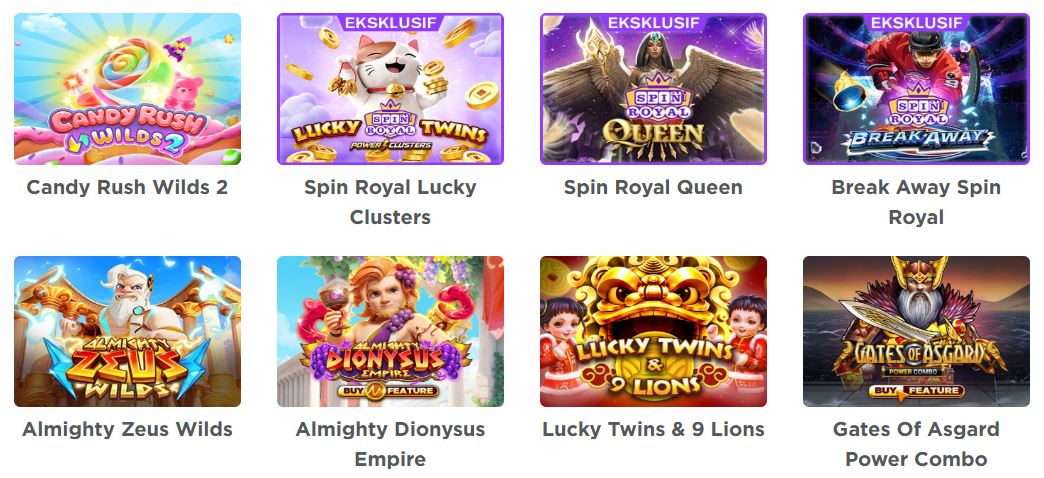Click the EKSKLUSIF badge on Break Away card

[x=916, y=22]
